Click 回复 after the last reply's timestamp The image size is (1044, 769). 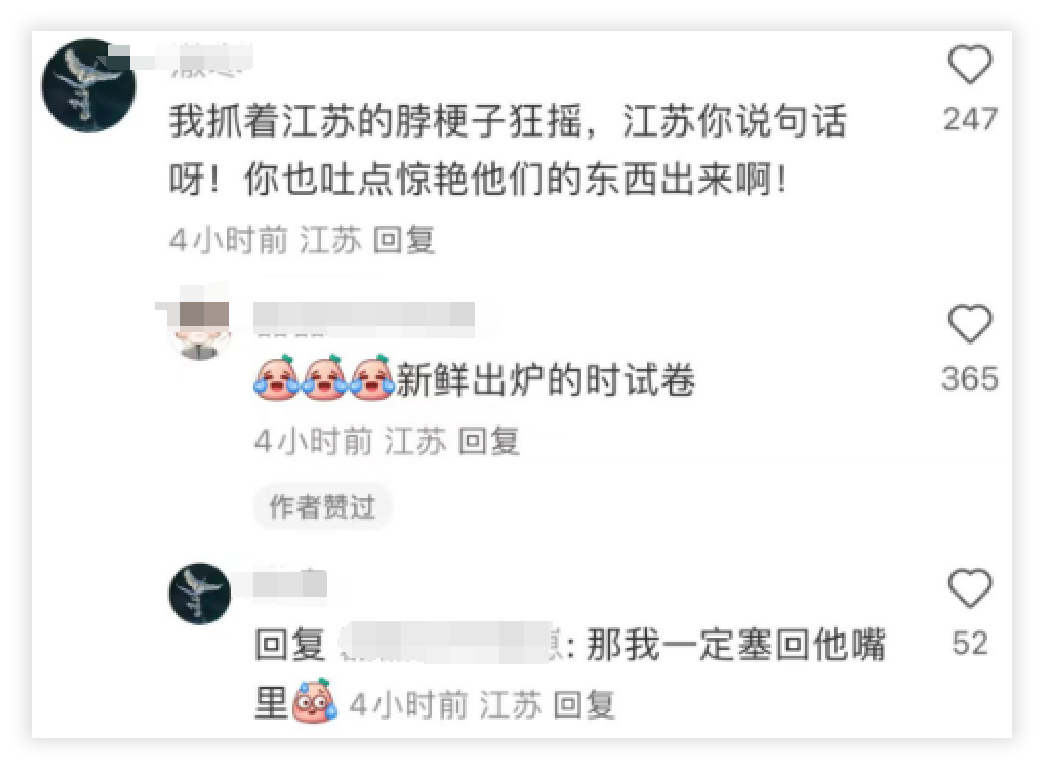tap(584, 704)
